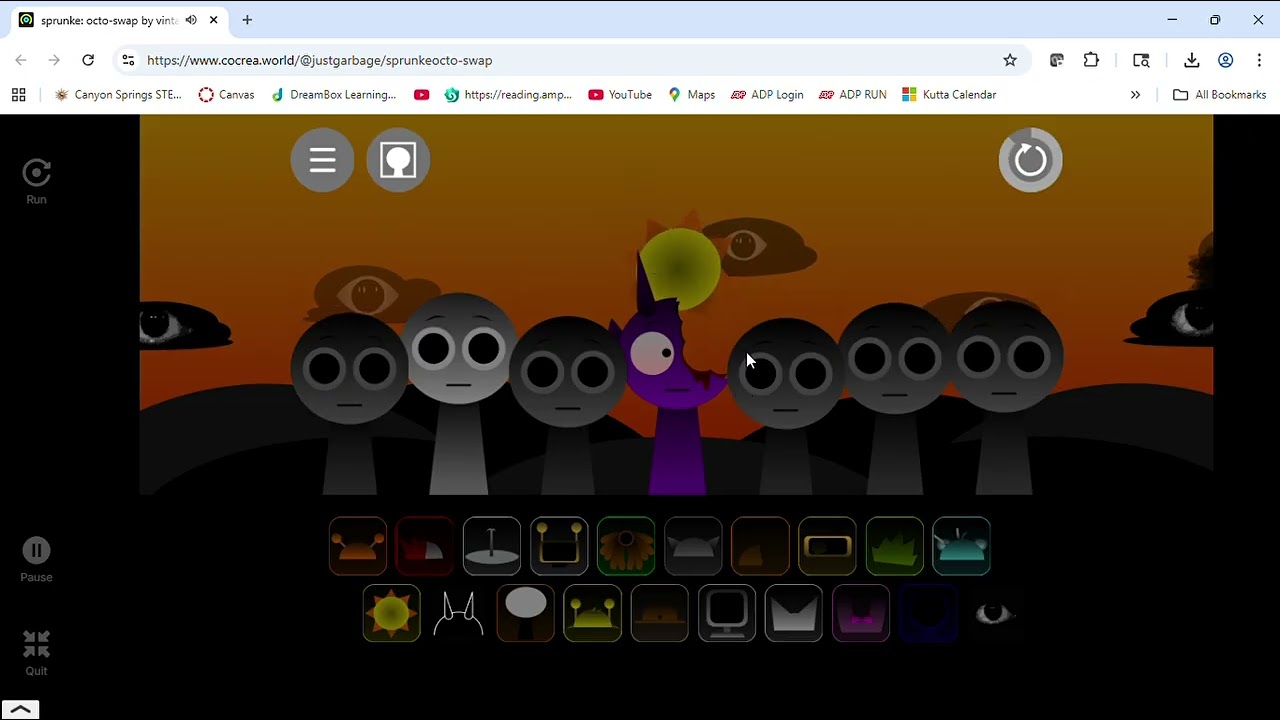The width and height of the screenshot is (1280, 720).
Task: Open the ADP RUN bookmark
Action: pyautogui.click(x=853, y=95)
